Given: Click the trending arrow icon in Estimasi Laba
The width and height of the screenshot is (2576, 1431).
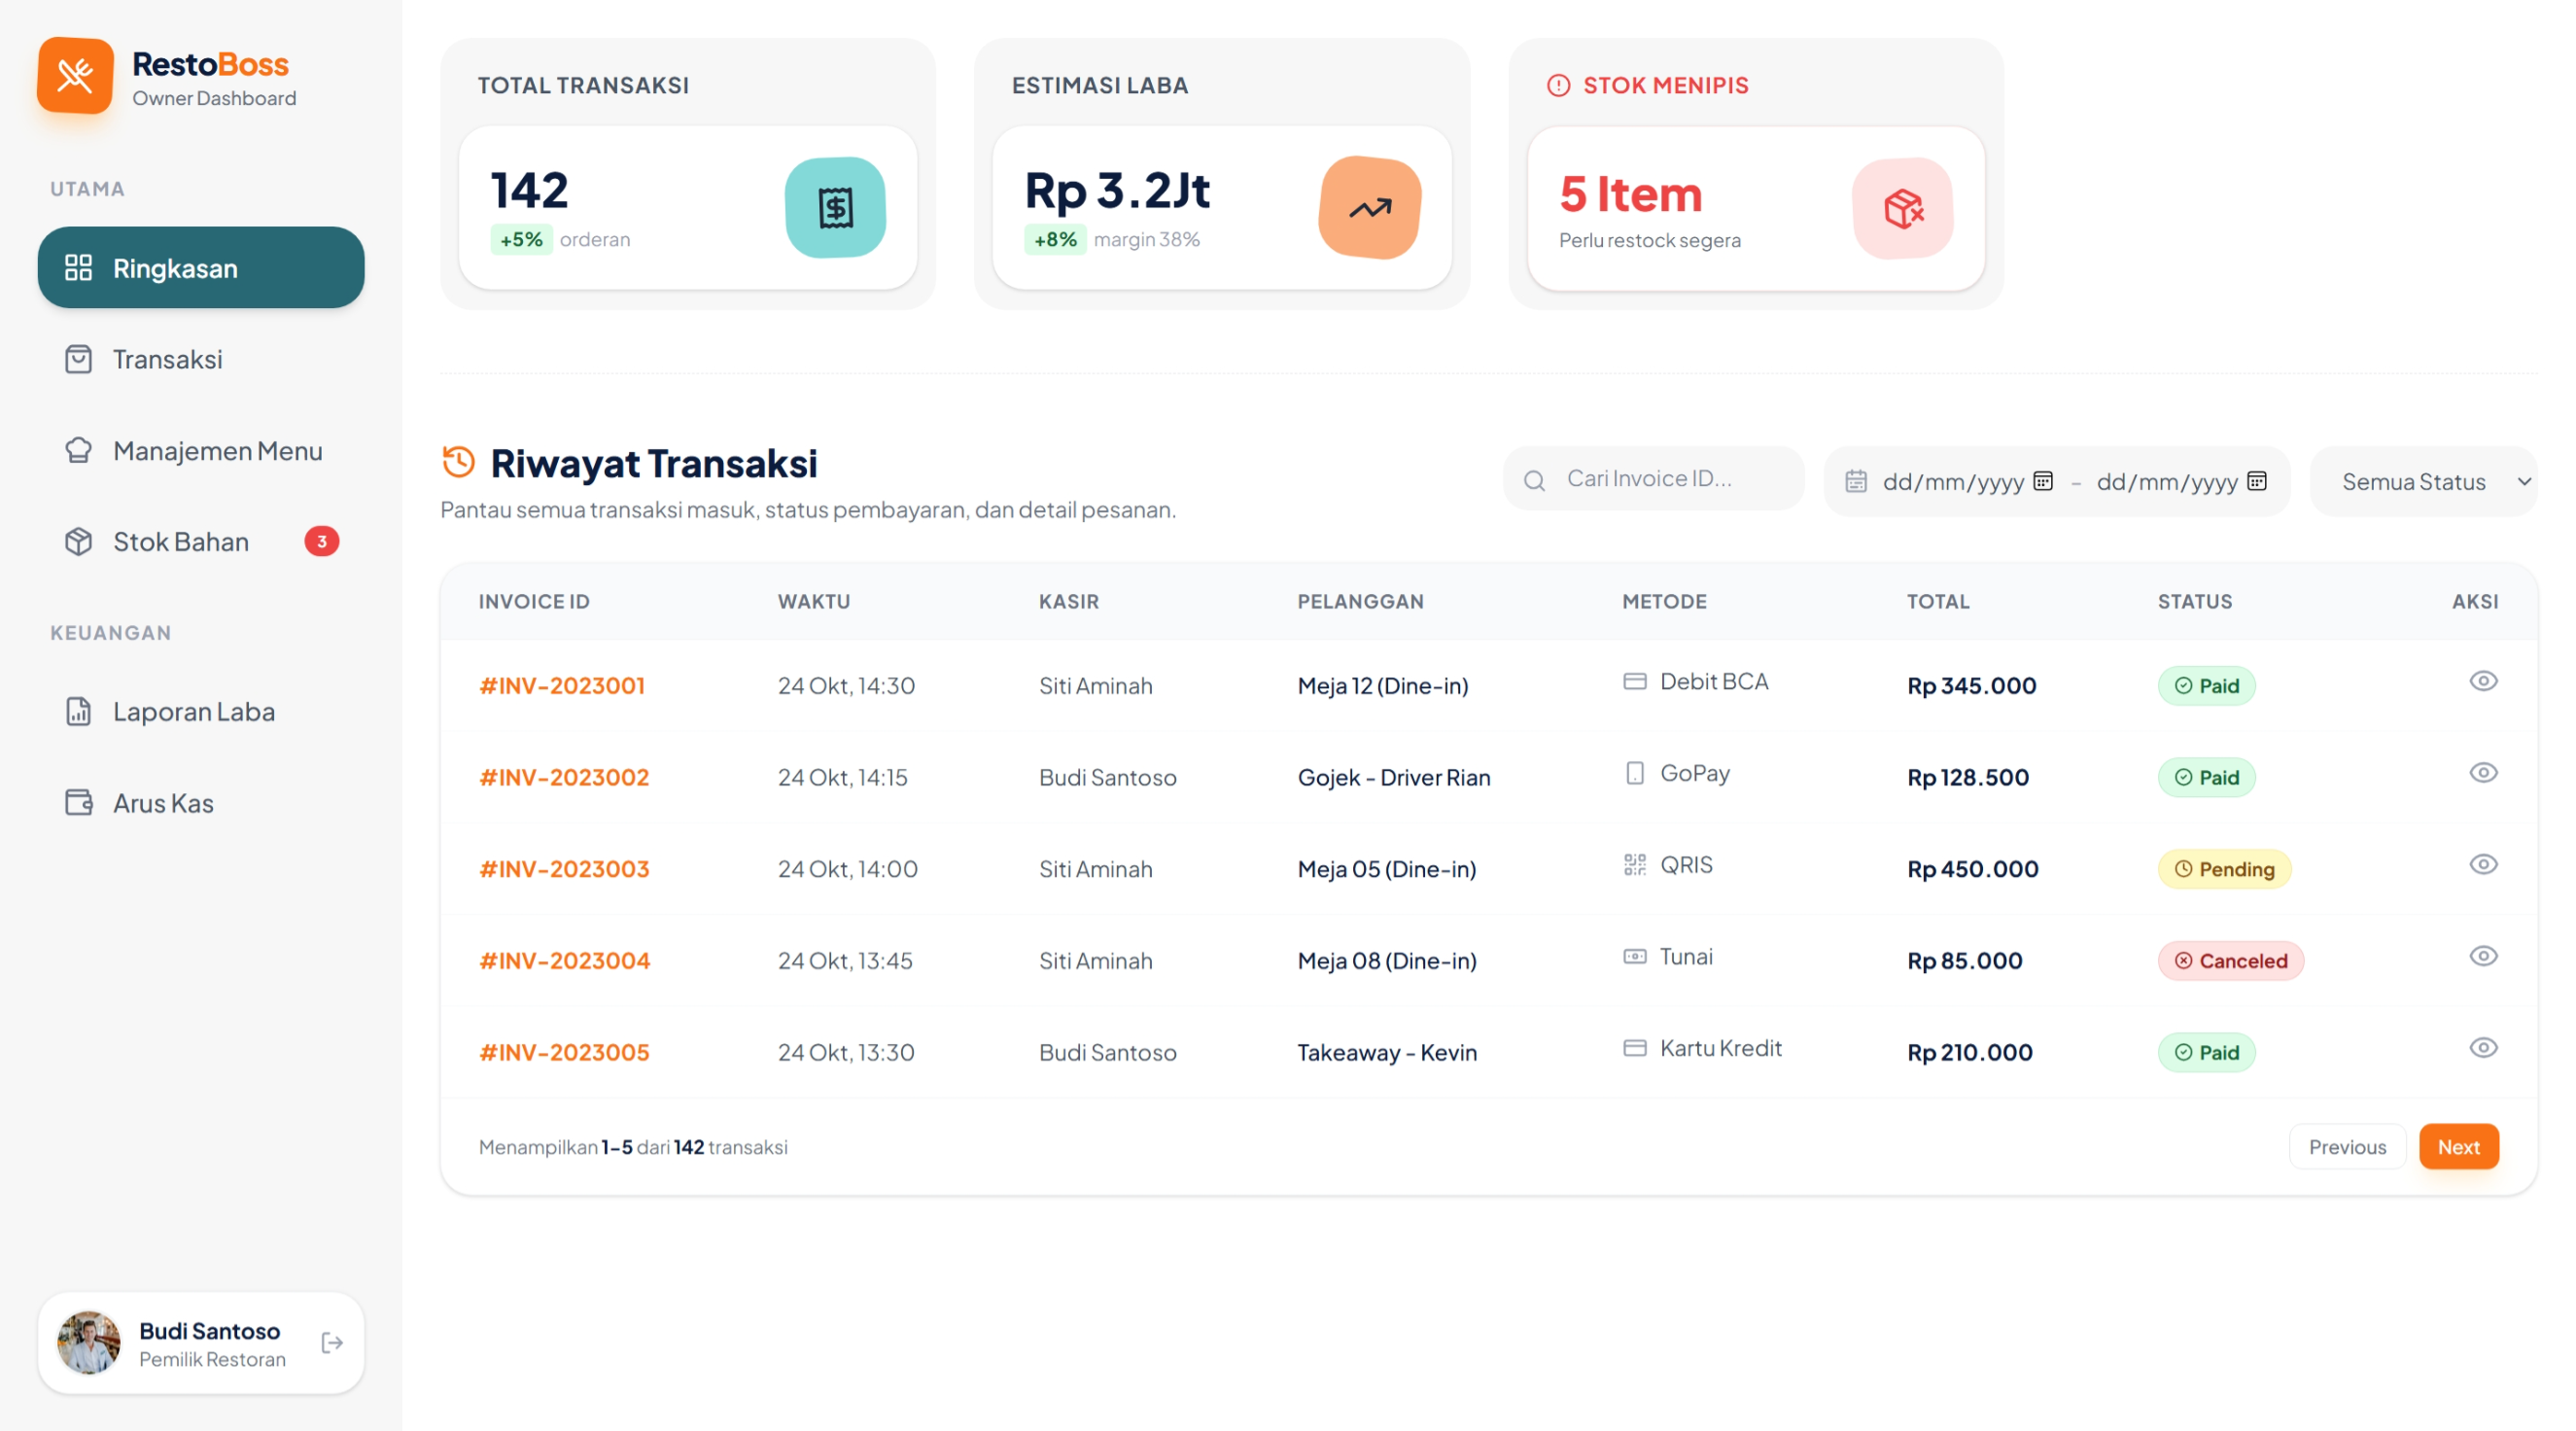Looking at the screenshot, I should [1369, 207].
